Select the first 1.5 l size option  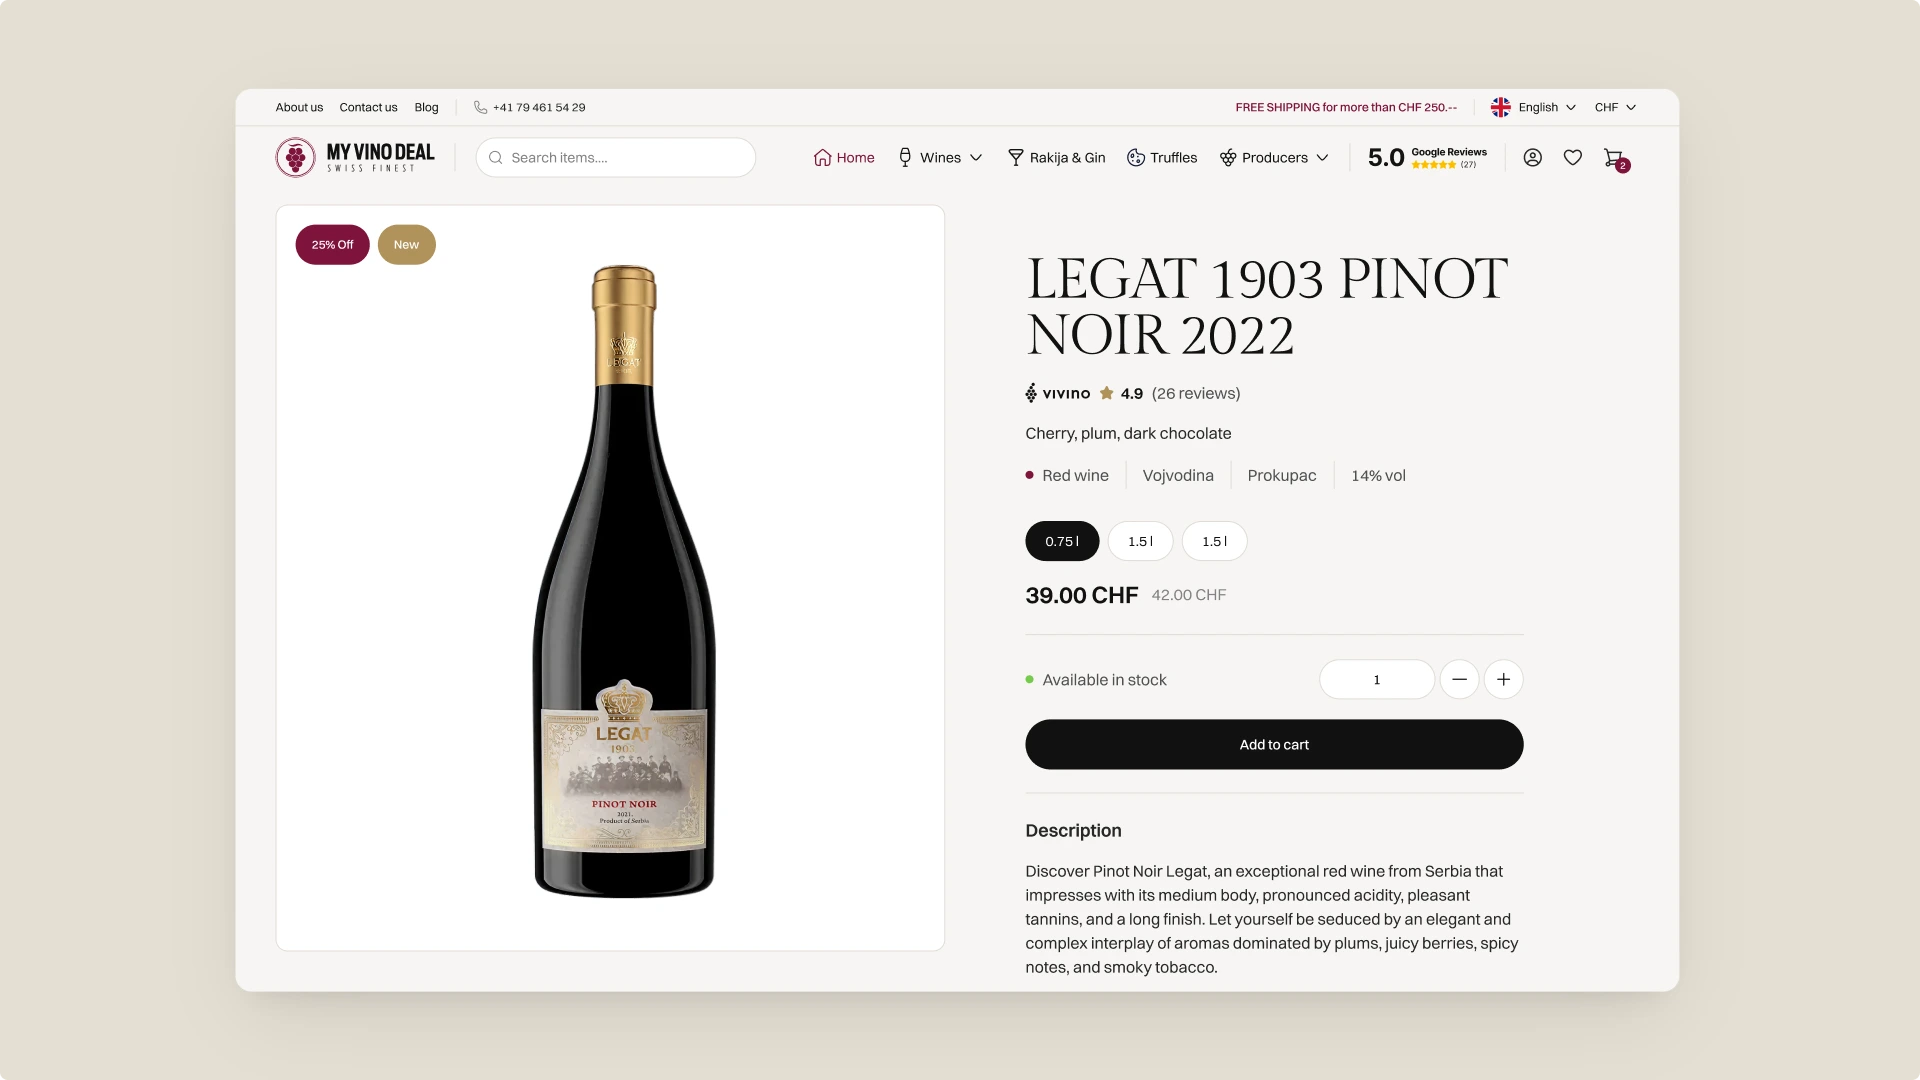pyautogui.click(x=1140, y=541)
